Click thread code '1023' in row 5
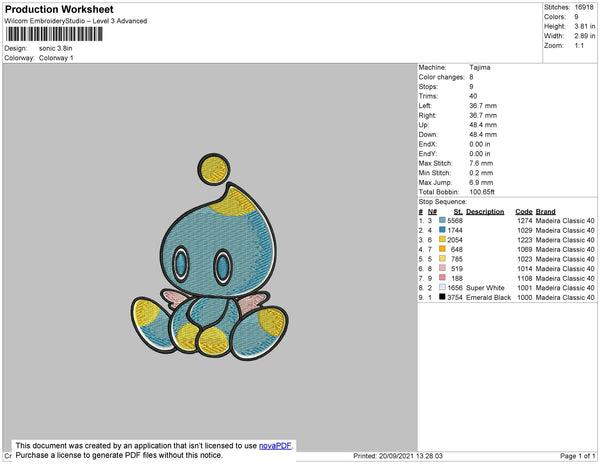Screen dimensions: 600x464 tap(525, 259)
